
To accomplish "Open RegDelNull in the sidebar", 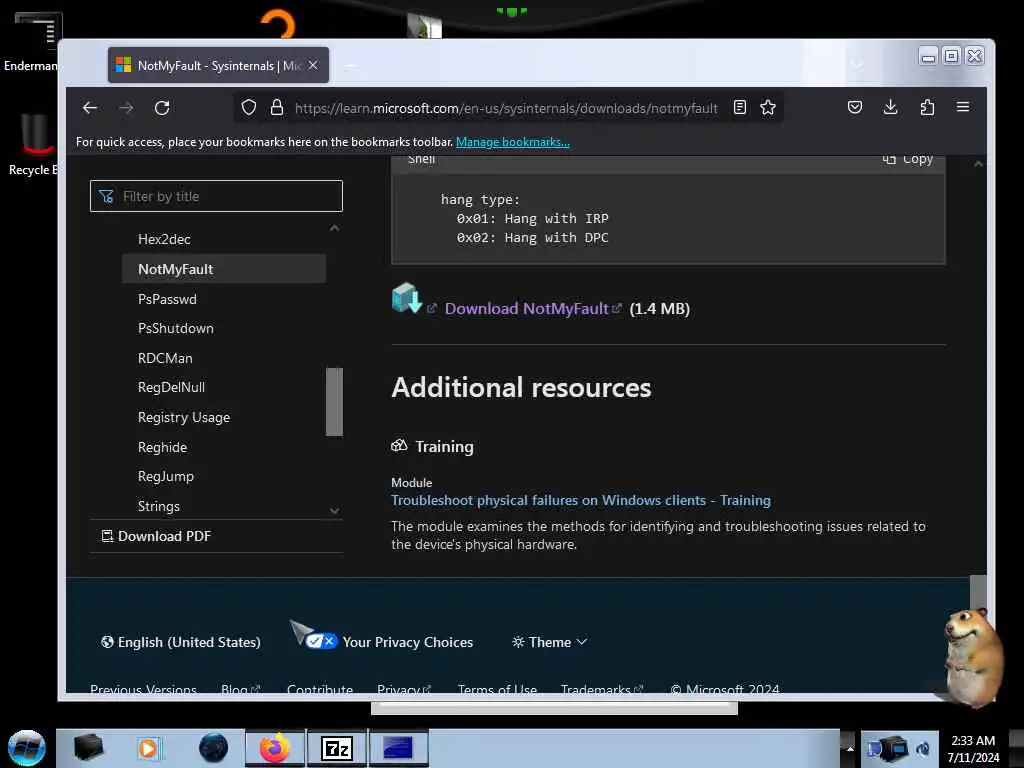I will coord(171,387).
